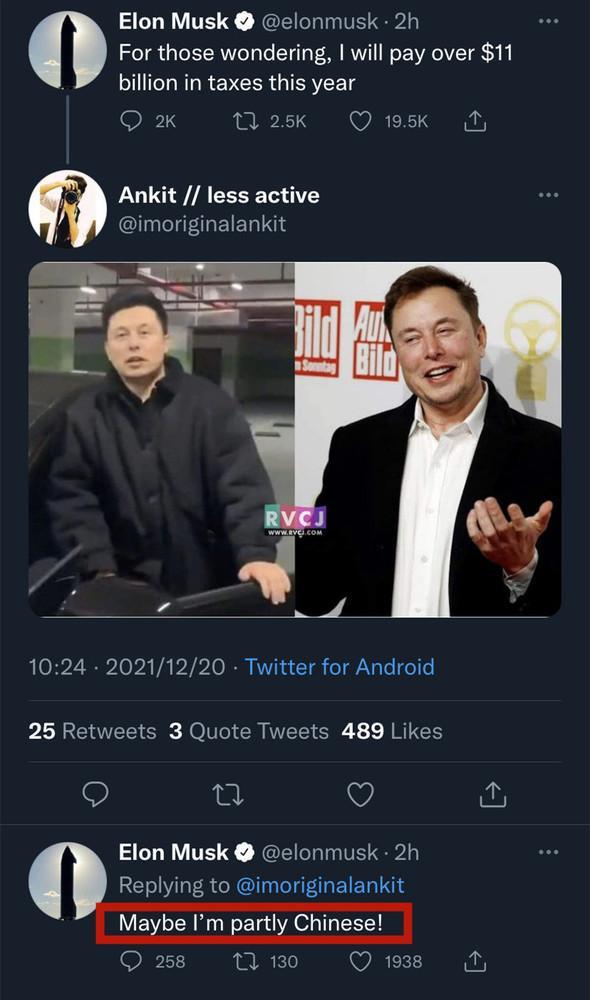Open the side-by-side comparison image

295,439
